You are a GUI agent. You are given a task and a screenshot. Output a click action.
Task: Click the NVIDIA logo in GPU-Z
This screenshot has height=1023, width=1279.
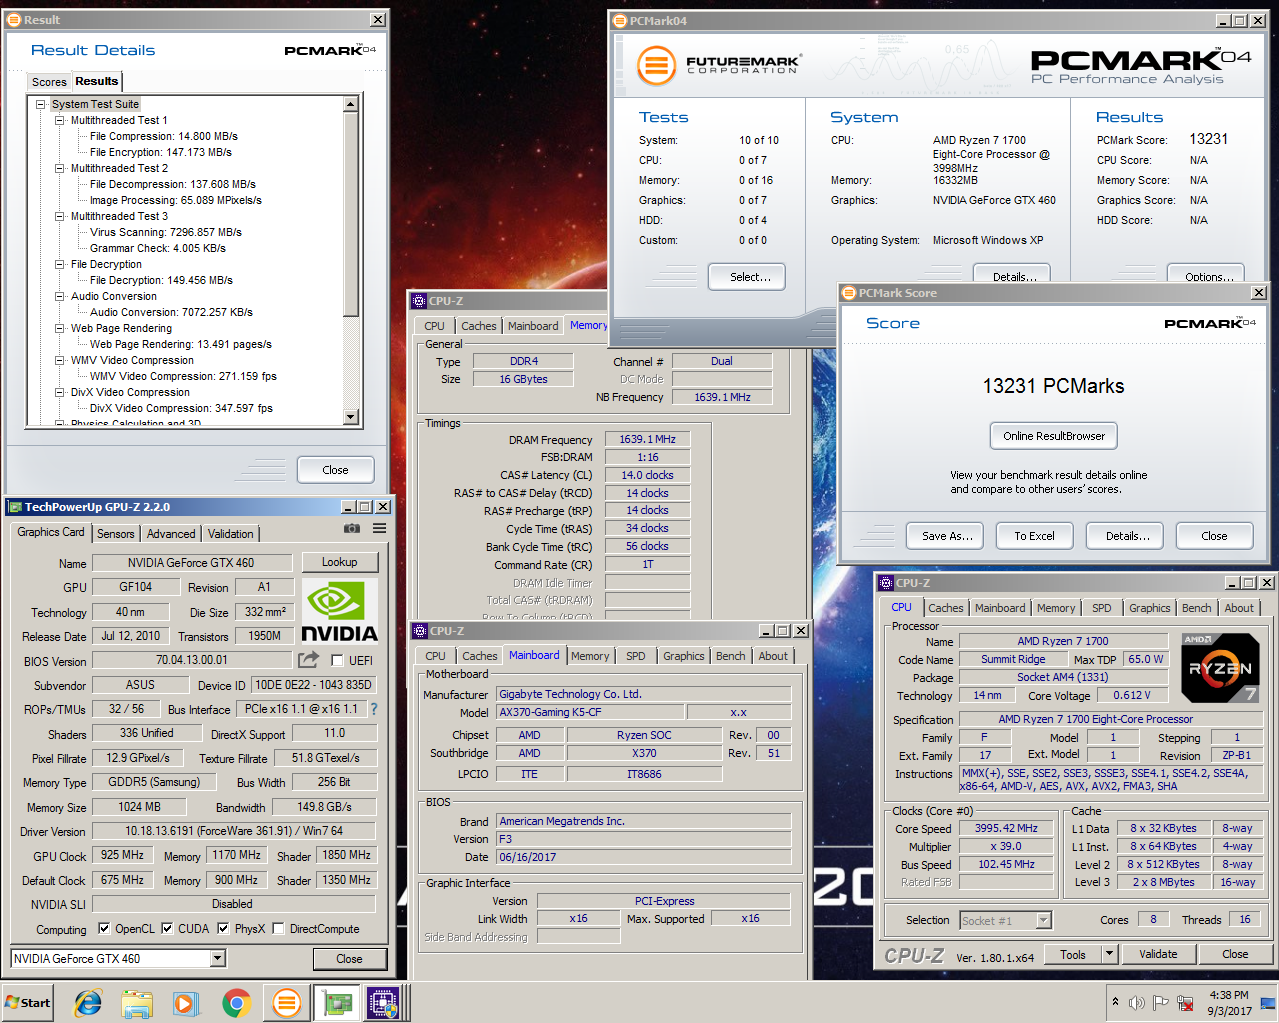pos(340,611)
